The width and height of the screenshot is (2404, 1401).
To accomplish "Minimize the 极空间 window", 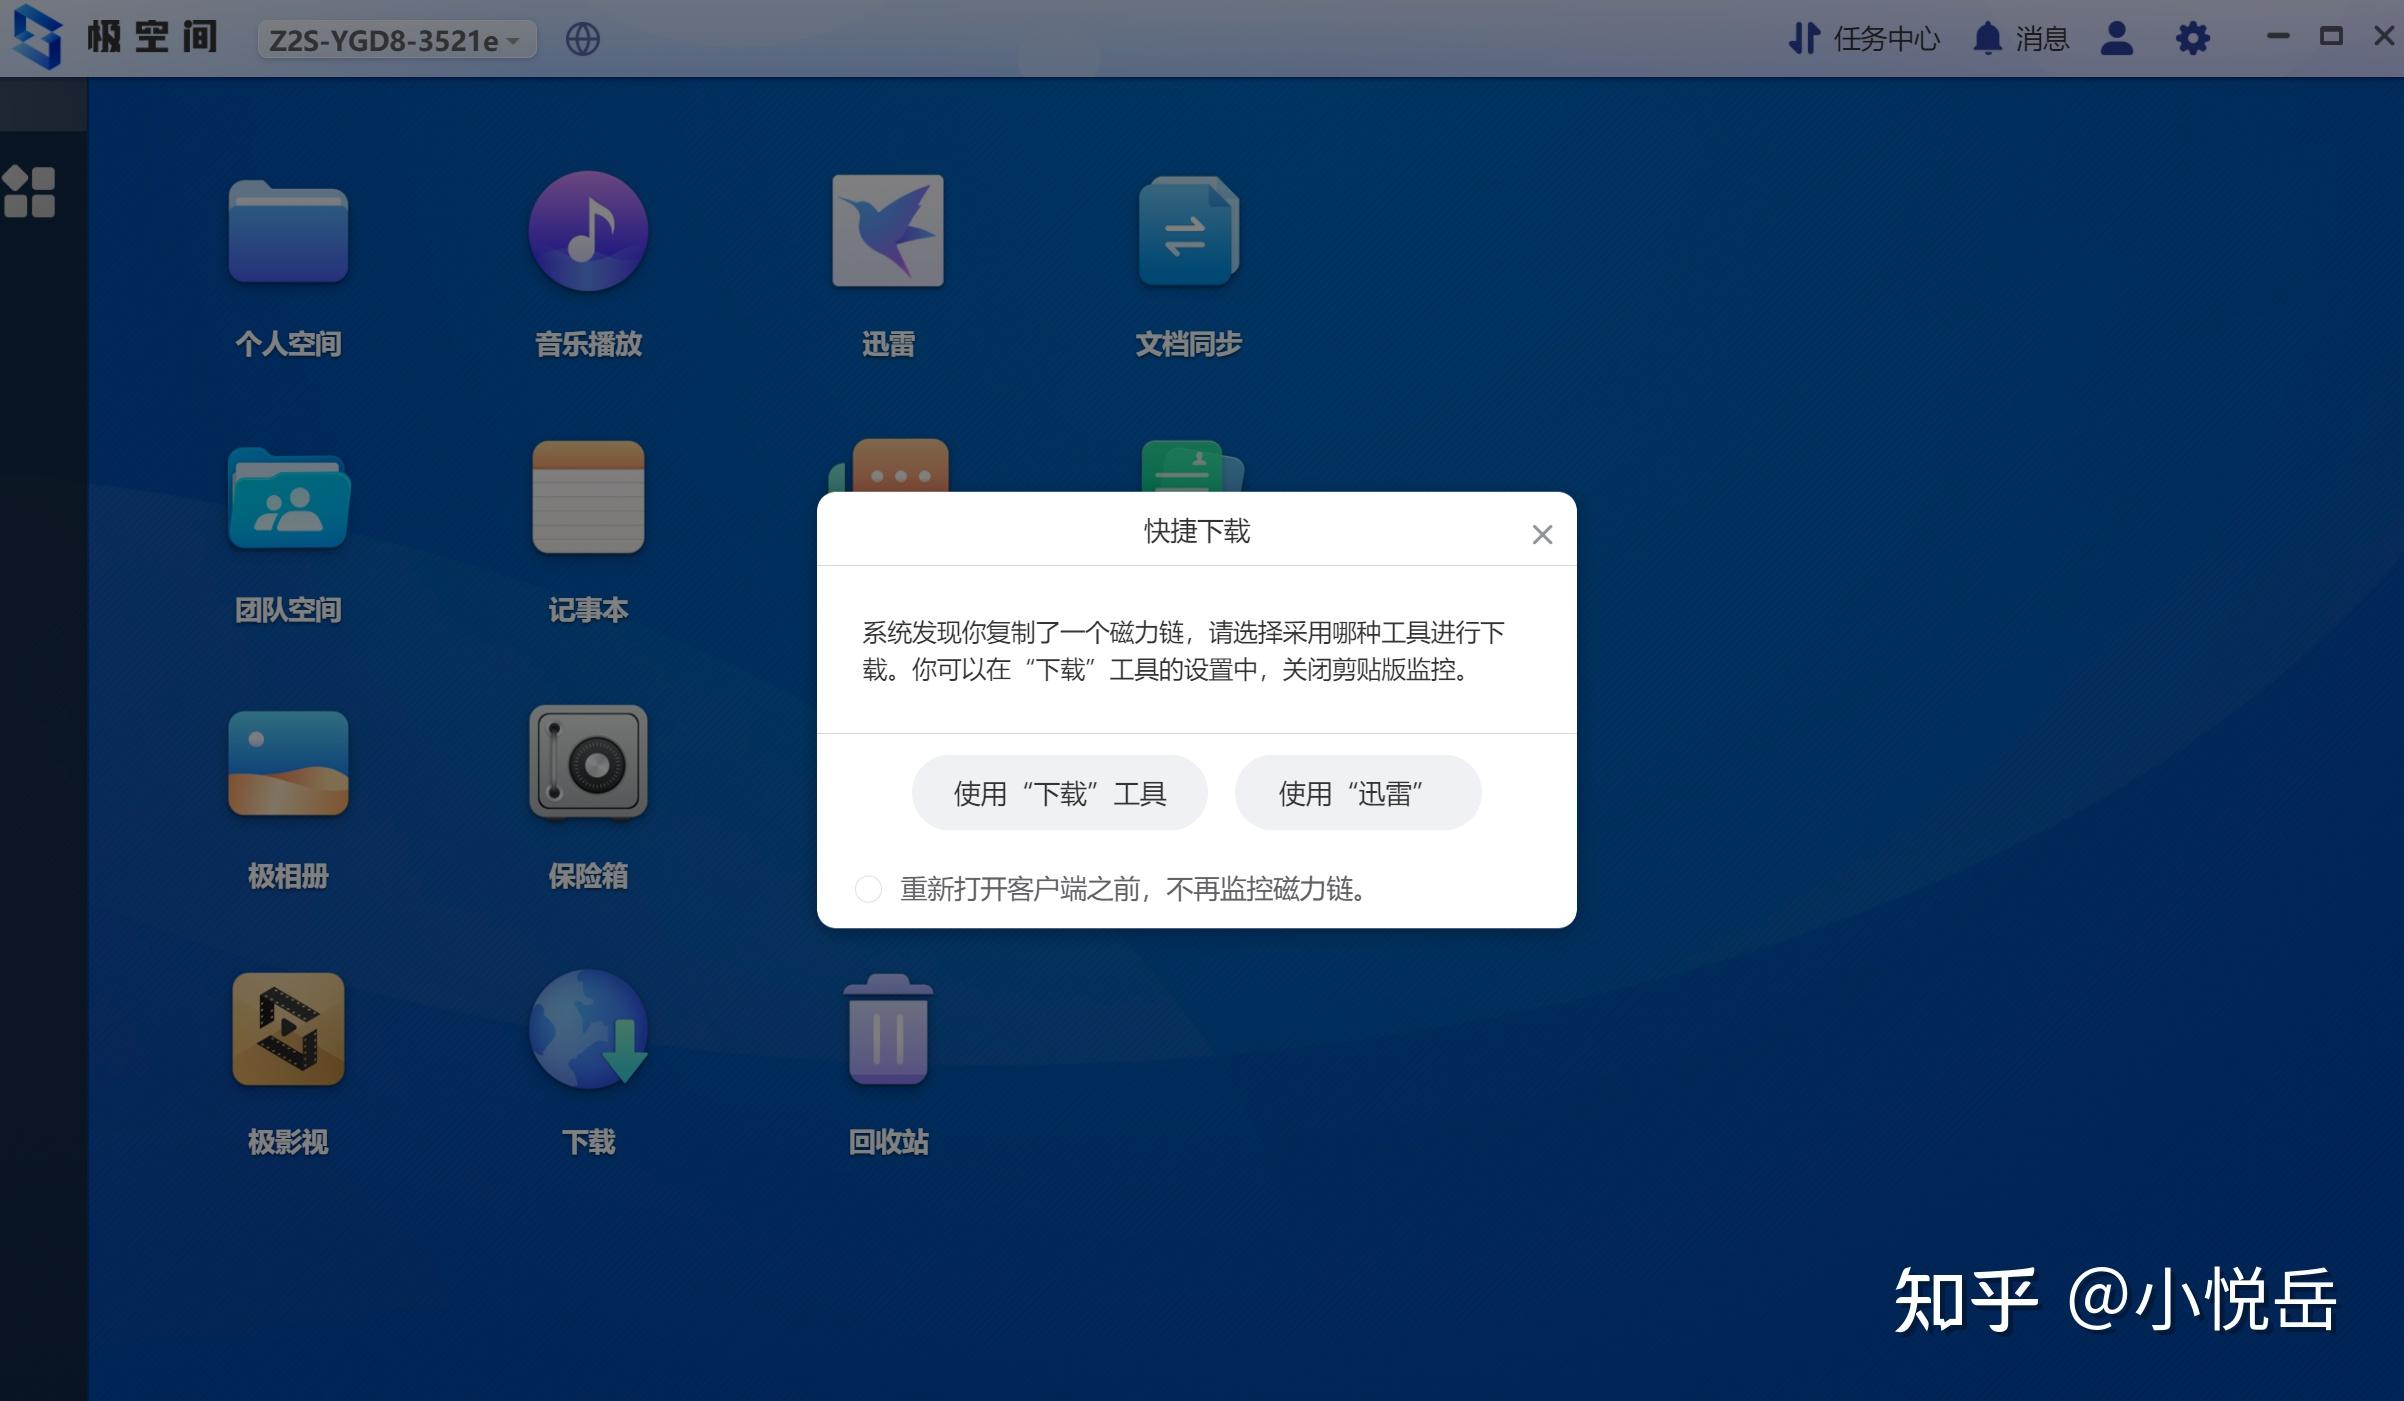I will pyautogui.click(x=2278, y=37).
